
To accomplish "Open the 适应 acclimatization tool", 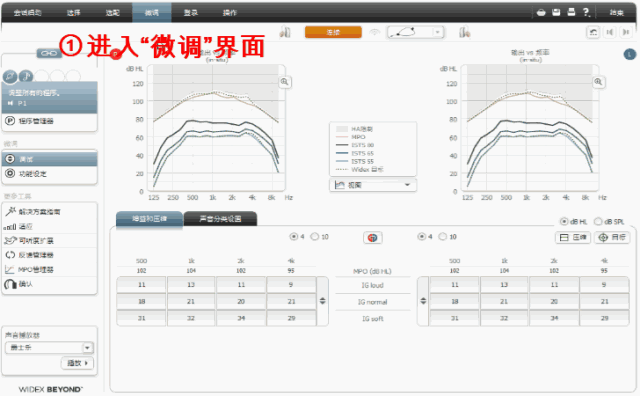I will (49, 226).
